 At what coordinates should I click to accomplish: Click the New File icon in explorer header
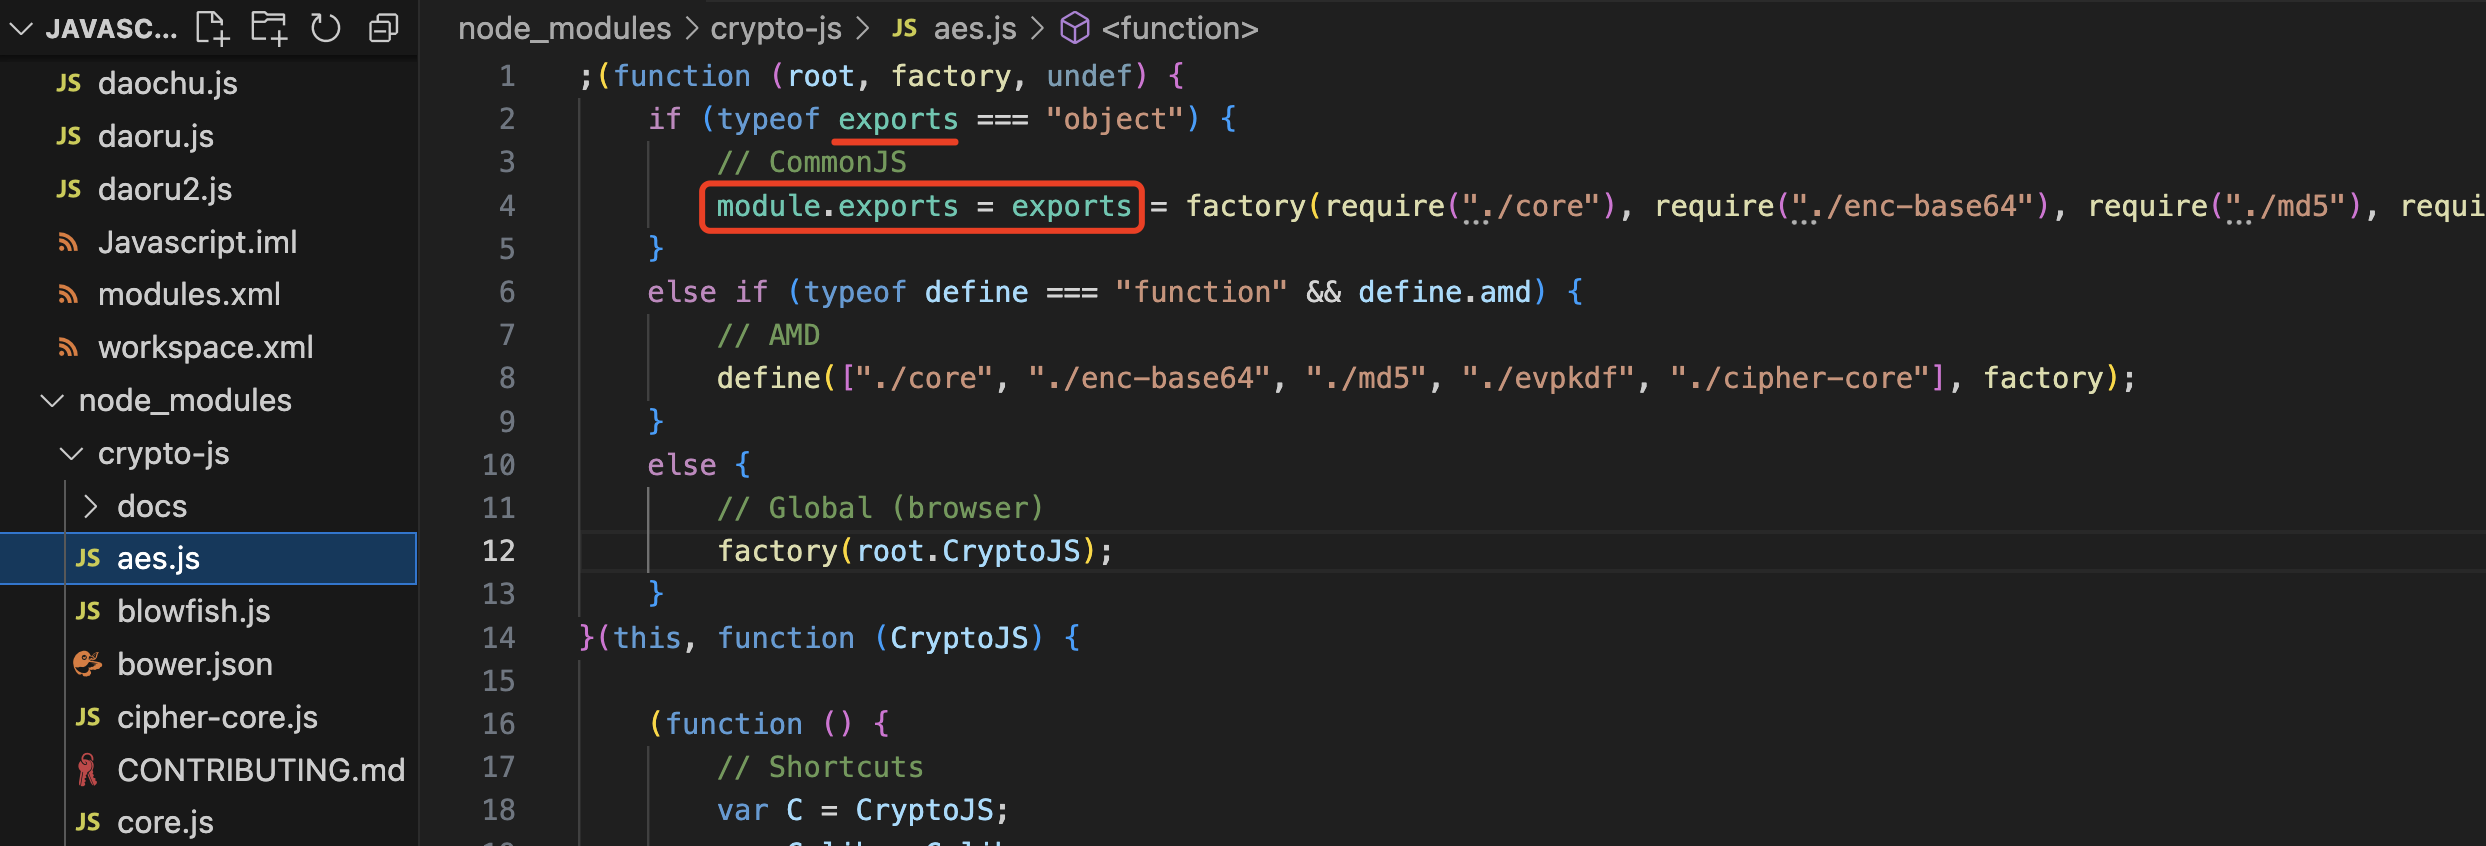coord(212,28)
